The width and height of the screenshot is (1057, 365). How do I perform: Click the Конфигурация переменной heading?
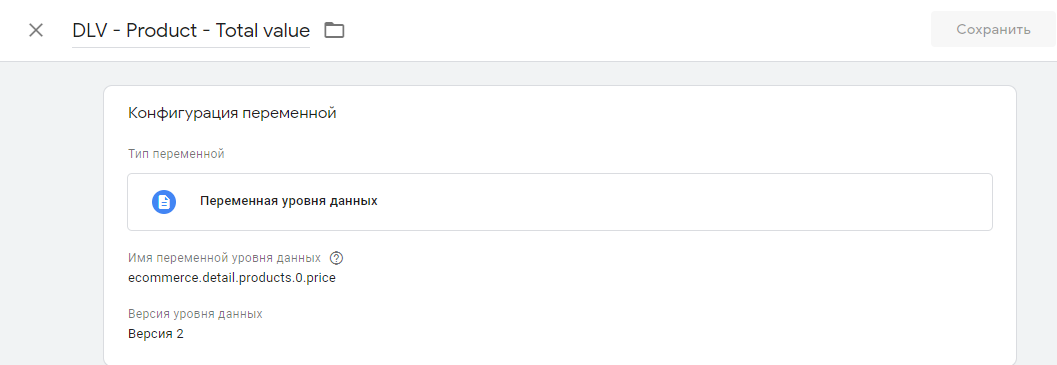tap(232, 113)
